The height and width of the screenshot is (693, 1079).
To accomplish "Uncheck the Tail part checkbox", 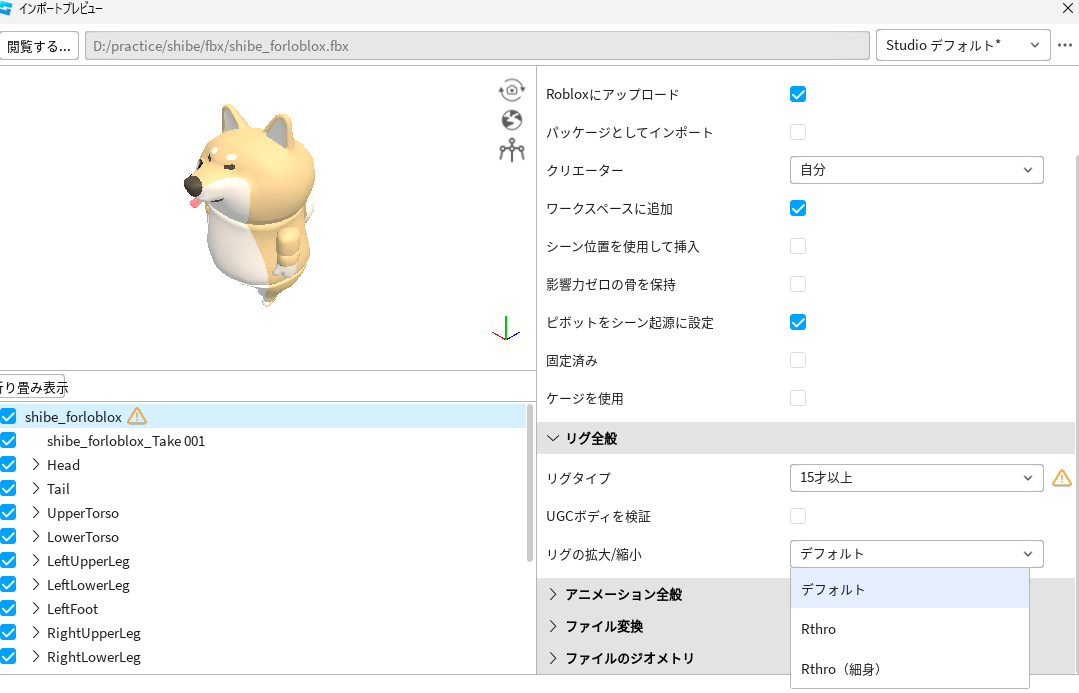I will tap(8, 489).
